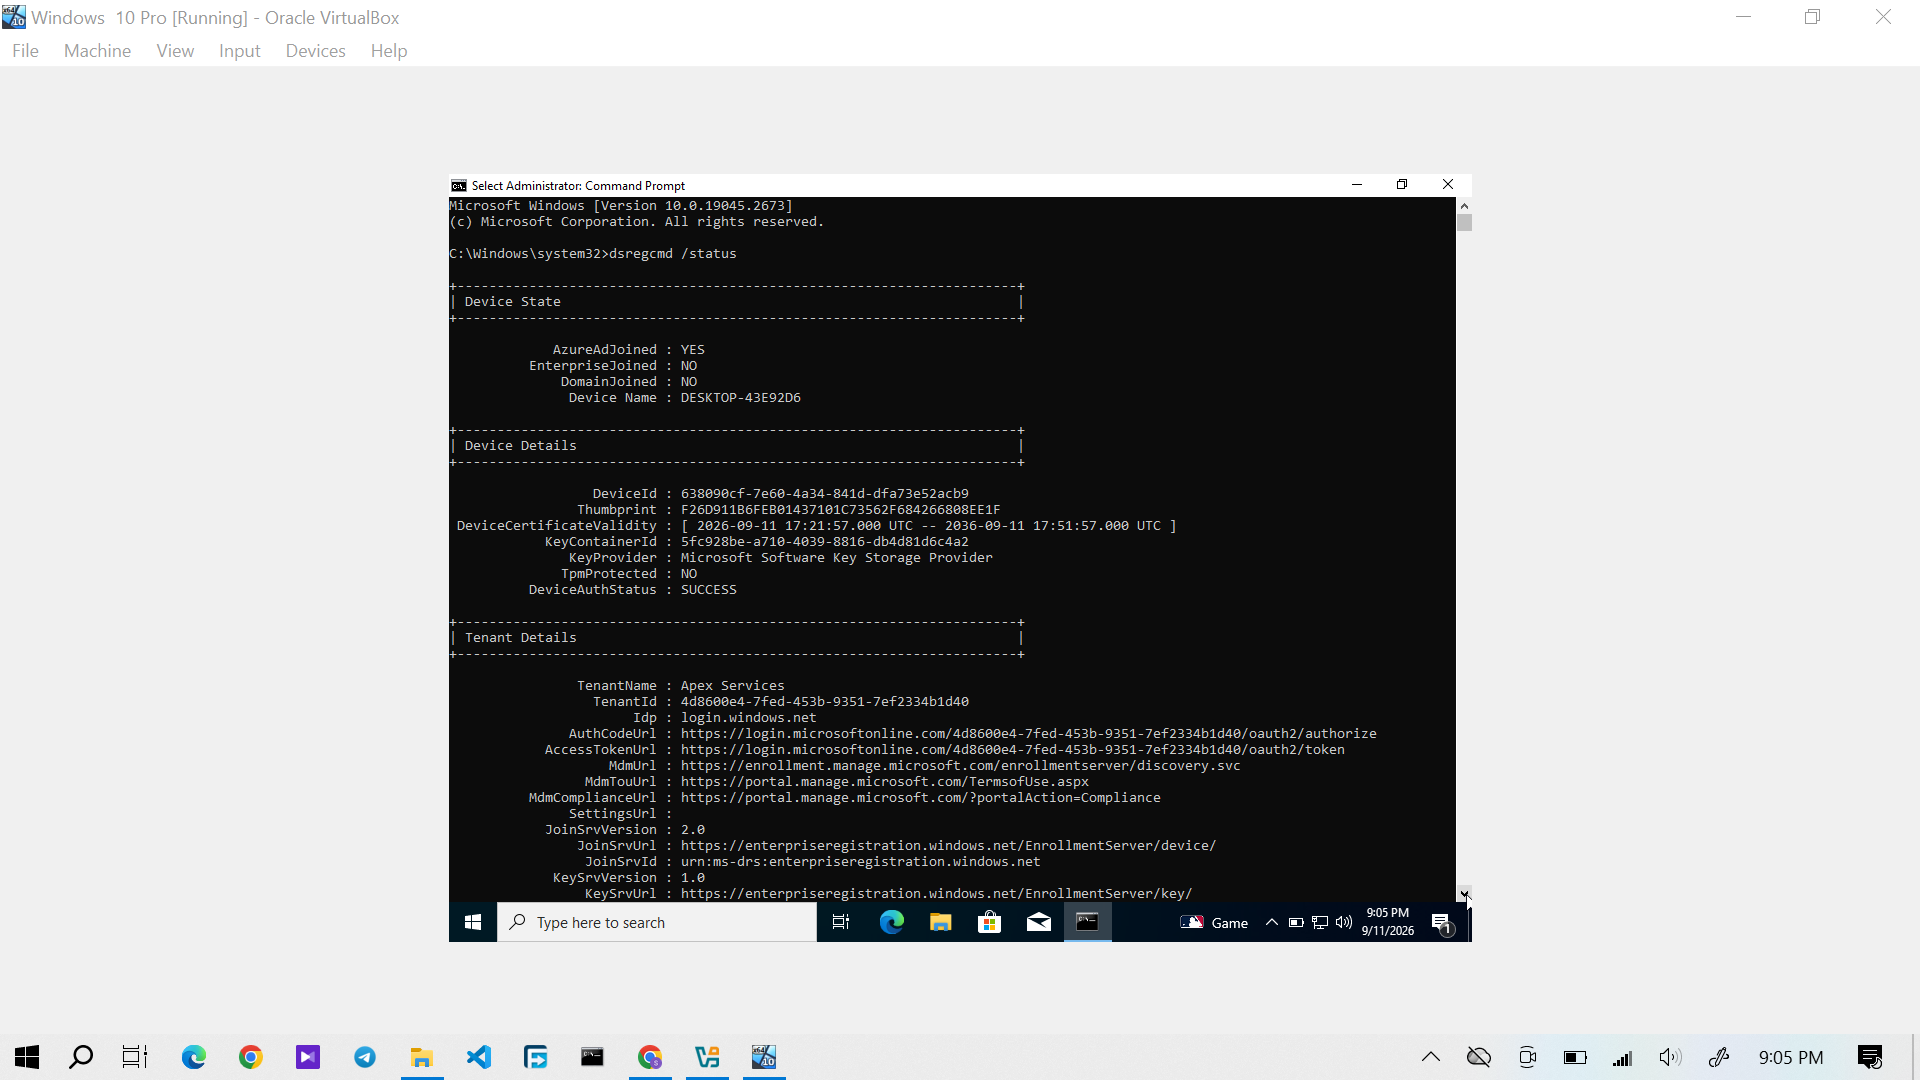The image size is (1920, 1080).
Task: Click the DeviceAuthStatus SUCCESS value
Action: 709,589
